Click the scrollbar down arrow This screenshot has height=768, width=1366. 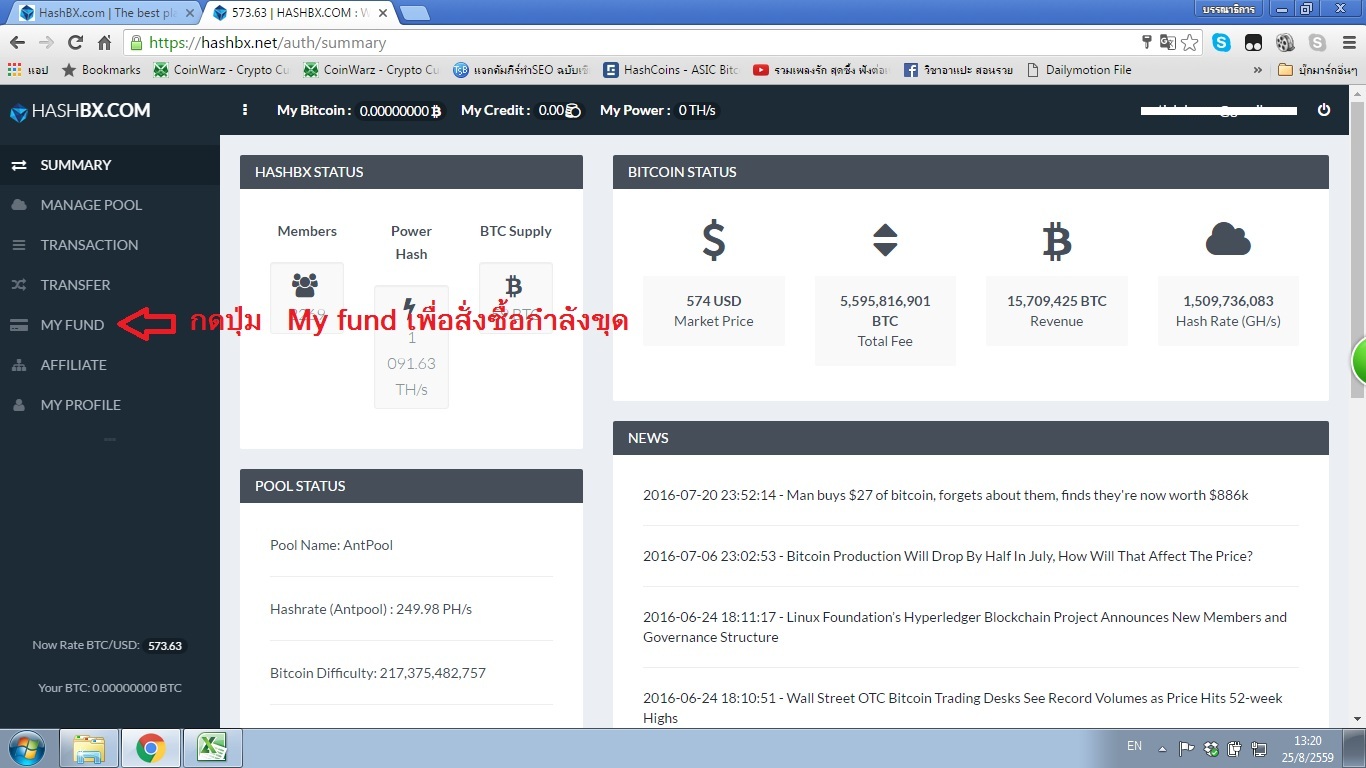point(1357,719)
